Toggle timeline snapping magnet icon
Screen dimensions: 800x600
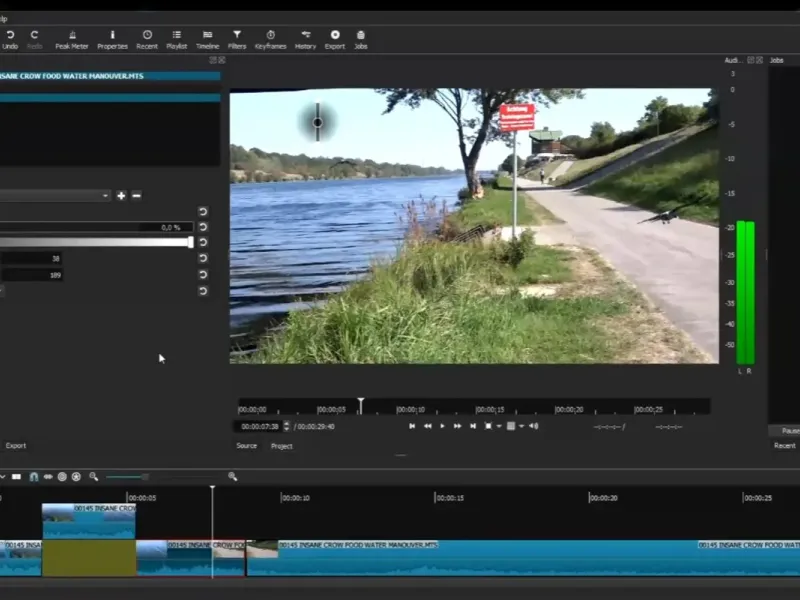33,477
